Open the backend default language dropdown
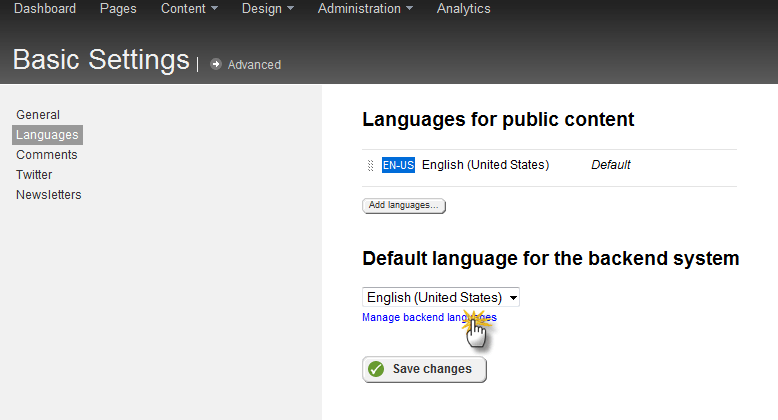 click(x=441, y=297)
